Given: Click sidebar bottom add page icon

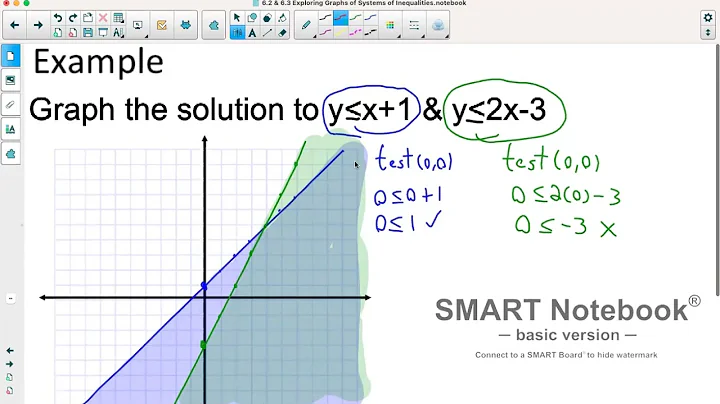Looking at the screenshot, I should (x=10, y=377).
